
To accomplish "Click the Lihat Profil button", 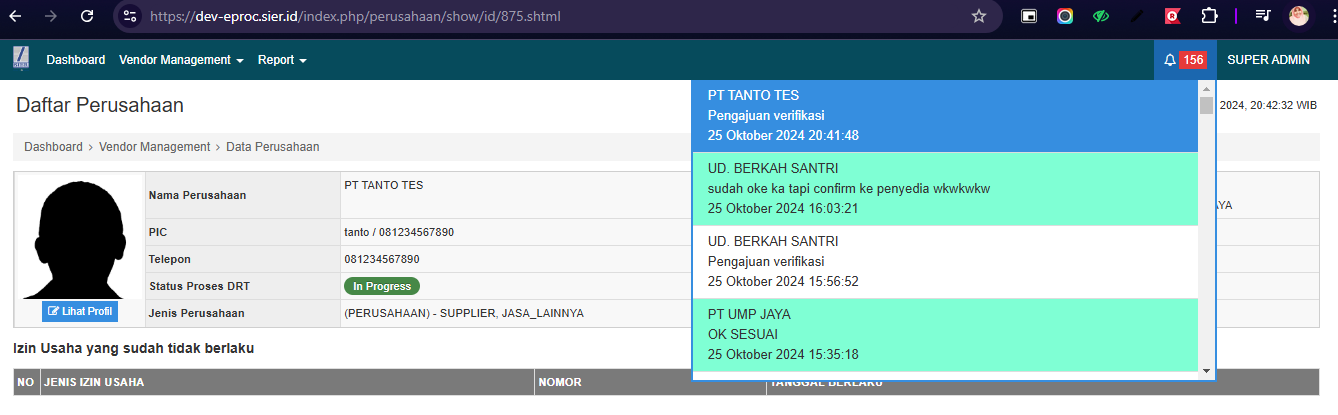I will point(80,311).
